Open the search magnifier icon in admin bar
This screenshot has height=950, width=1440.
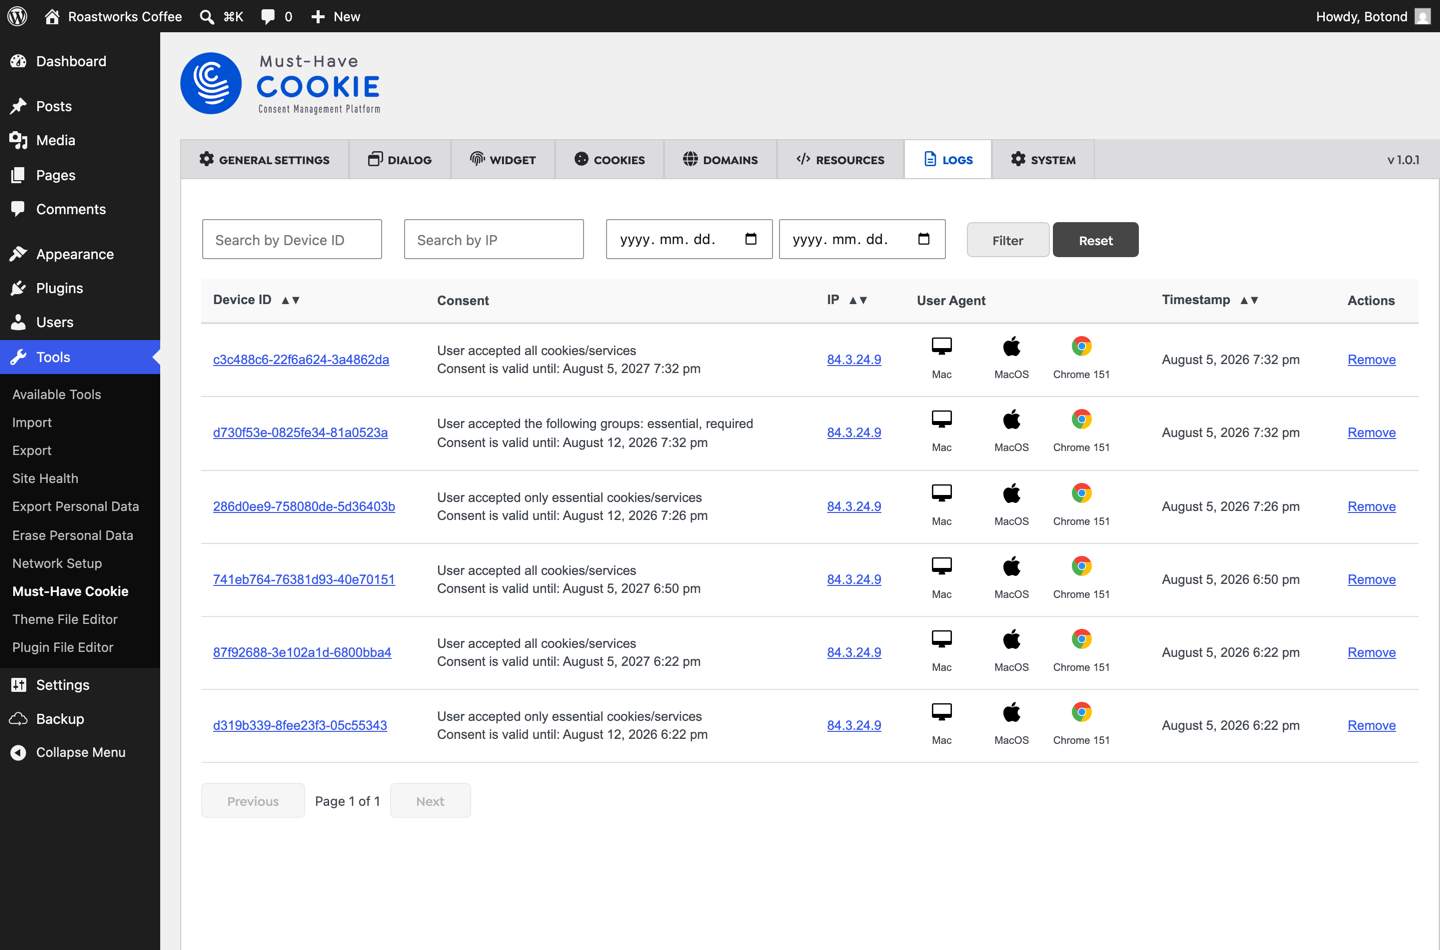point(207,17)
